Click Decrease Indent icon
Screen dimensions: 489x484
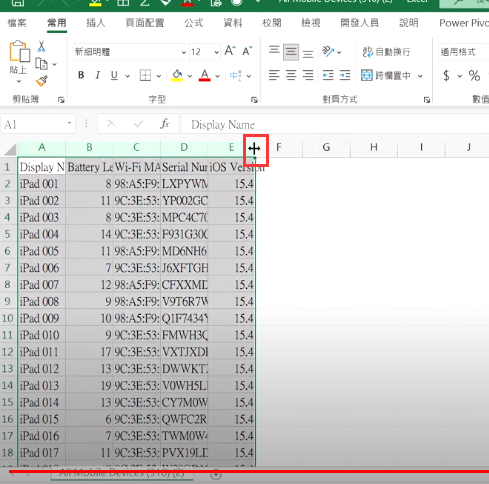click(328, 75)
